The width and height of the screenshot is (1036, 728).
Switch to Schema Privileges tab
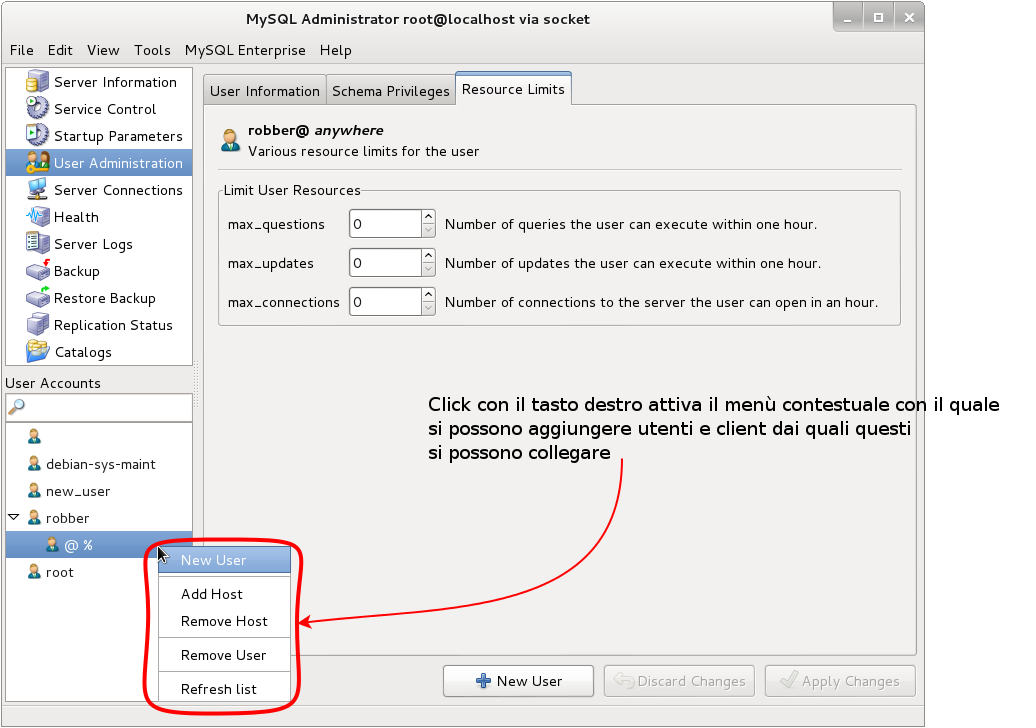click(390, 91)
